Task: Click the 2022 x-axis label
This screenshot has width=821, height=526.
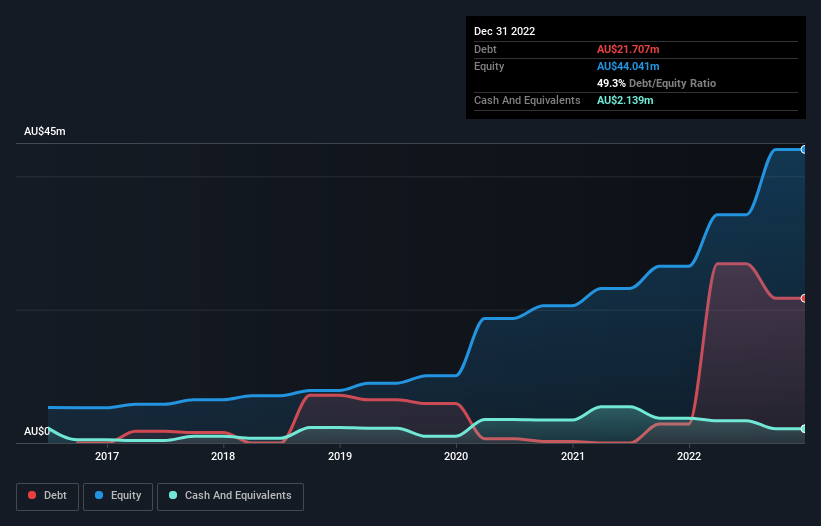Action: 689,456
